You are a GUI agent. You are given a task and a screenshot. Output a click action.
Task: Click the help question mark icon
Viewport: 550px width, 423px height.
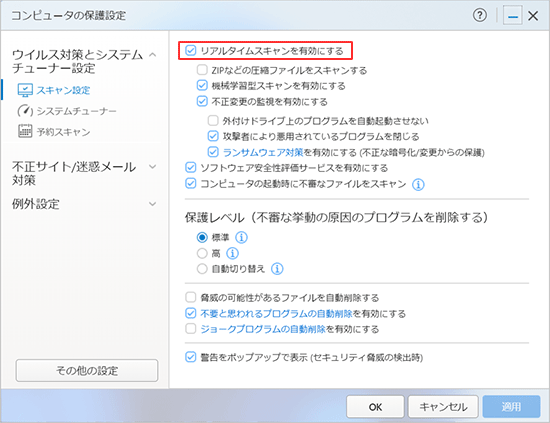(479, 15)
